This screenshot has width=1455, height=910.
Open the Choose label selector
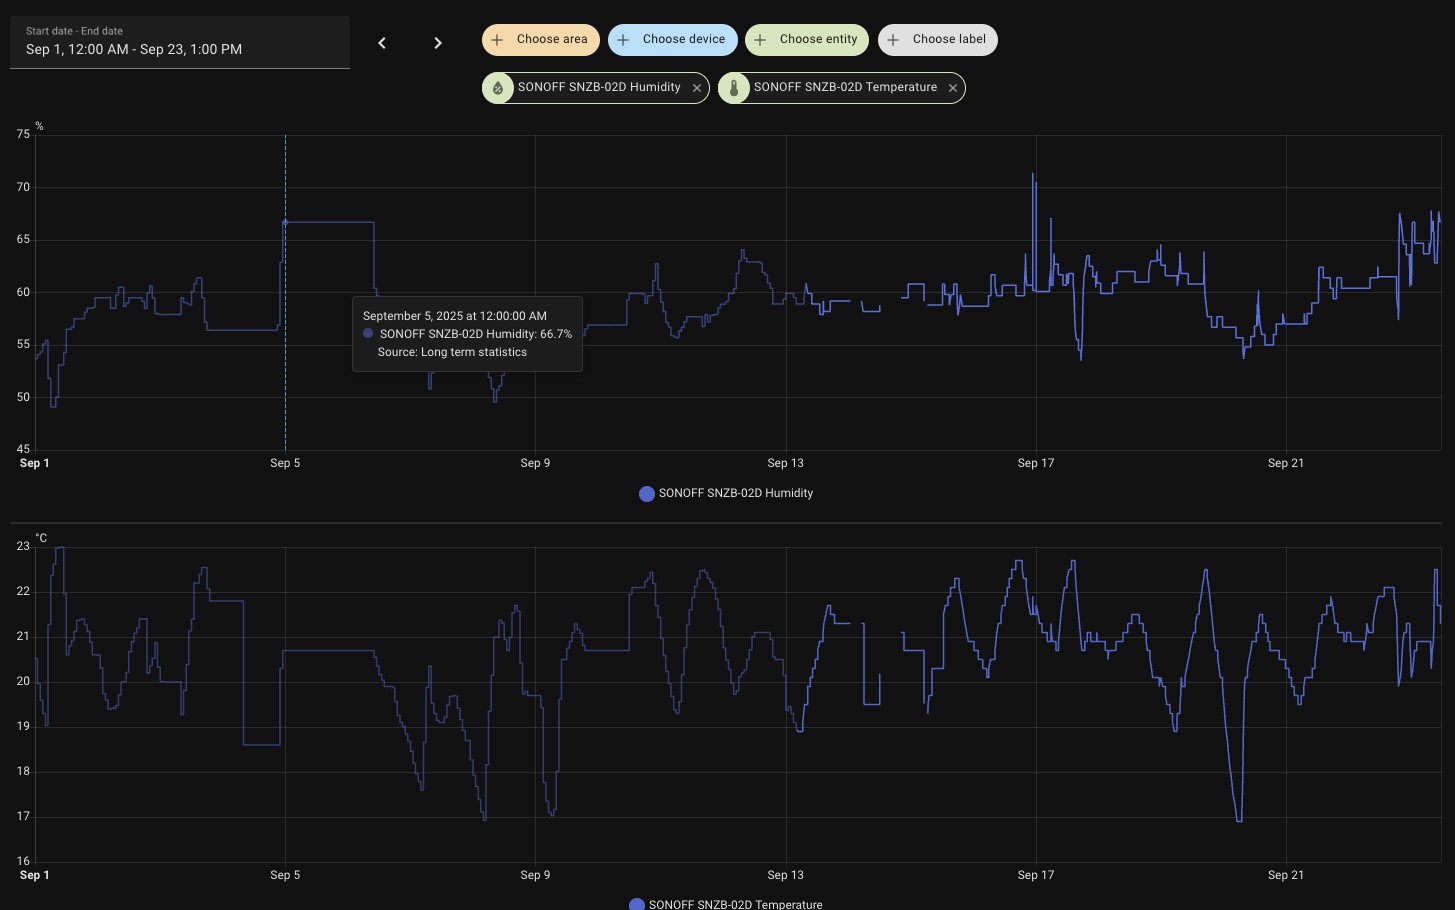click(949, 40)
